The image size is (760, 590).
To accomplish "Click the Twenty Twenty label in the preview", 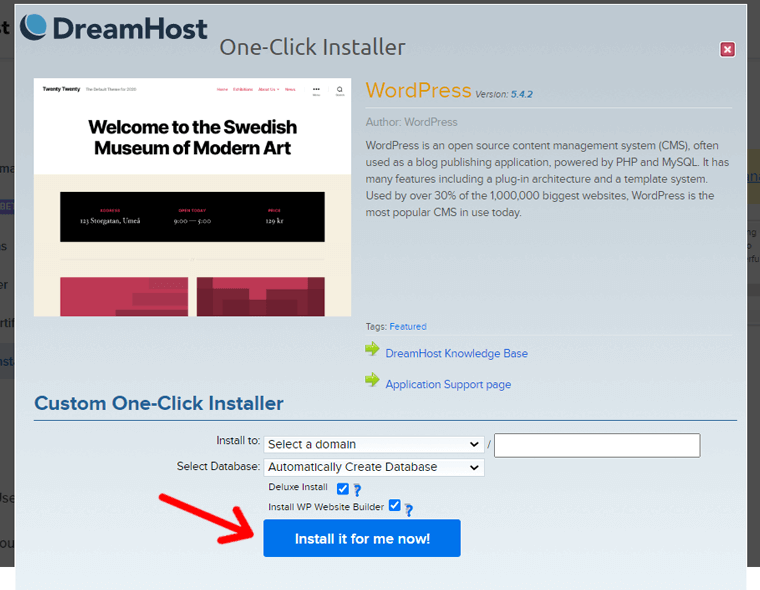I will click(x=61, y=89).
